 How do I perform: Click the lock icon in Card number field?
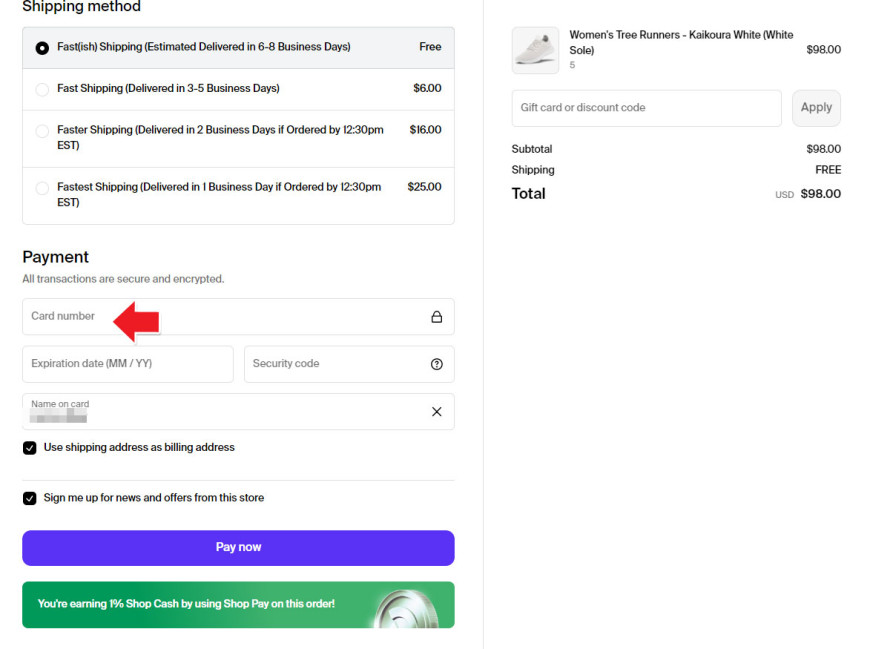coord(437,317)
